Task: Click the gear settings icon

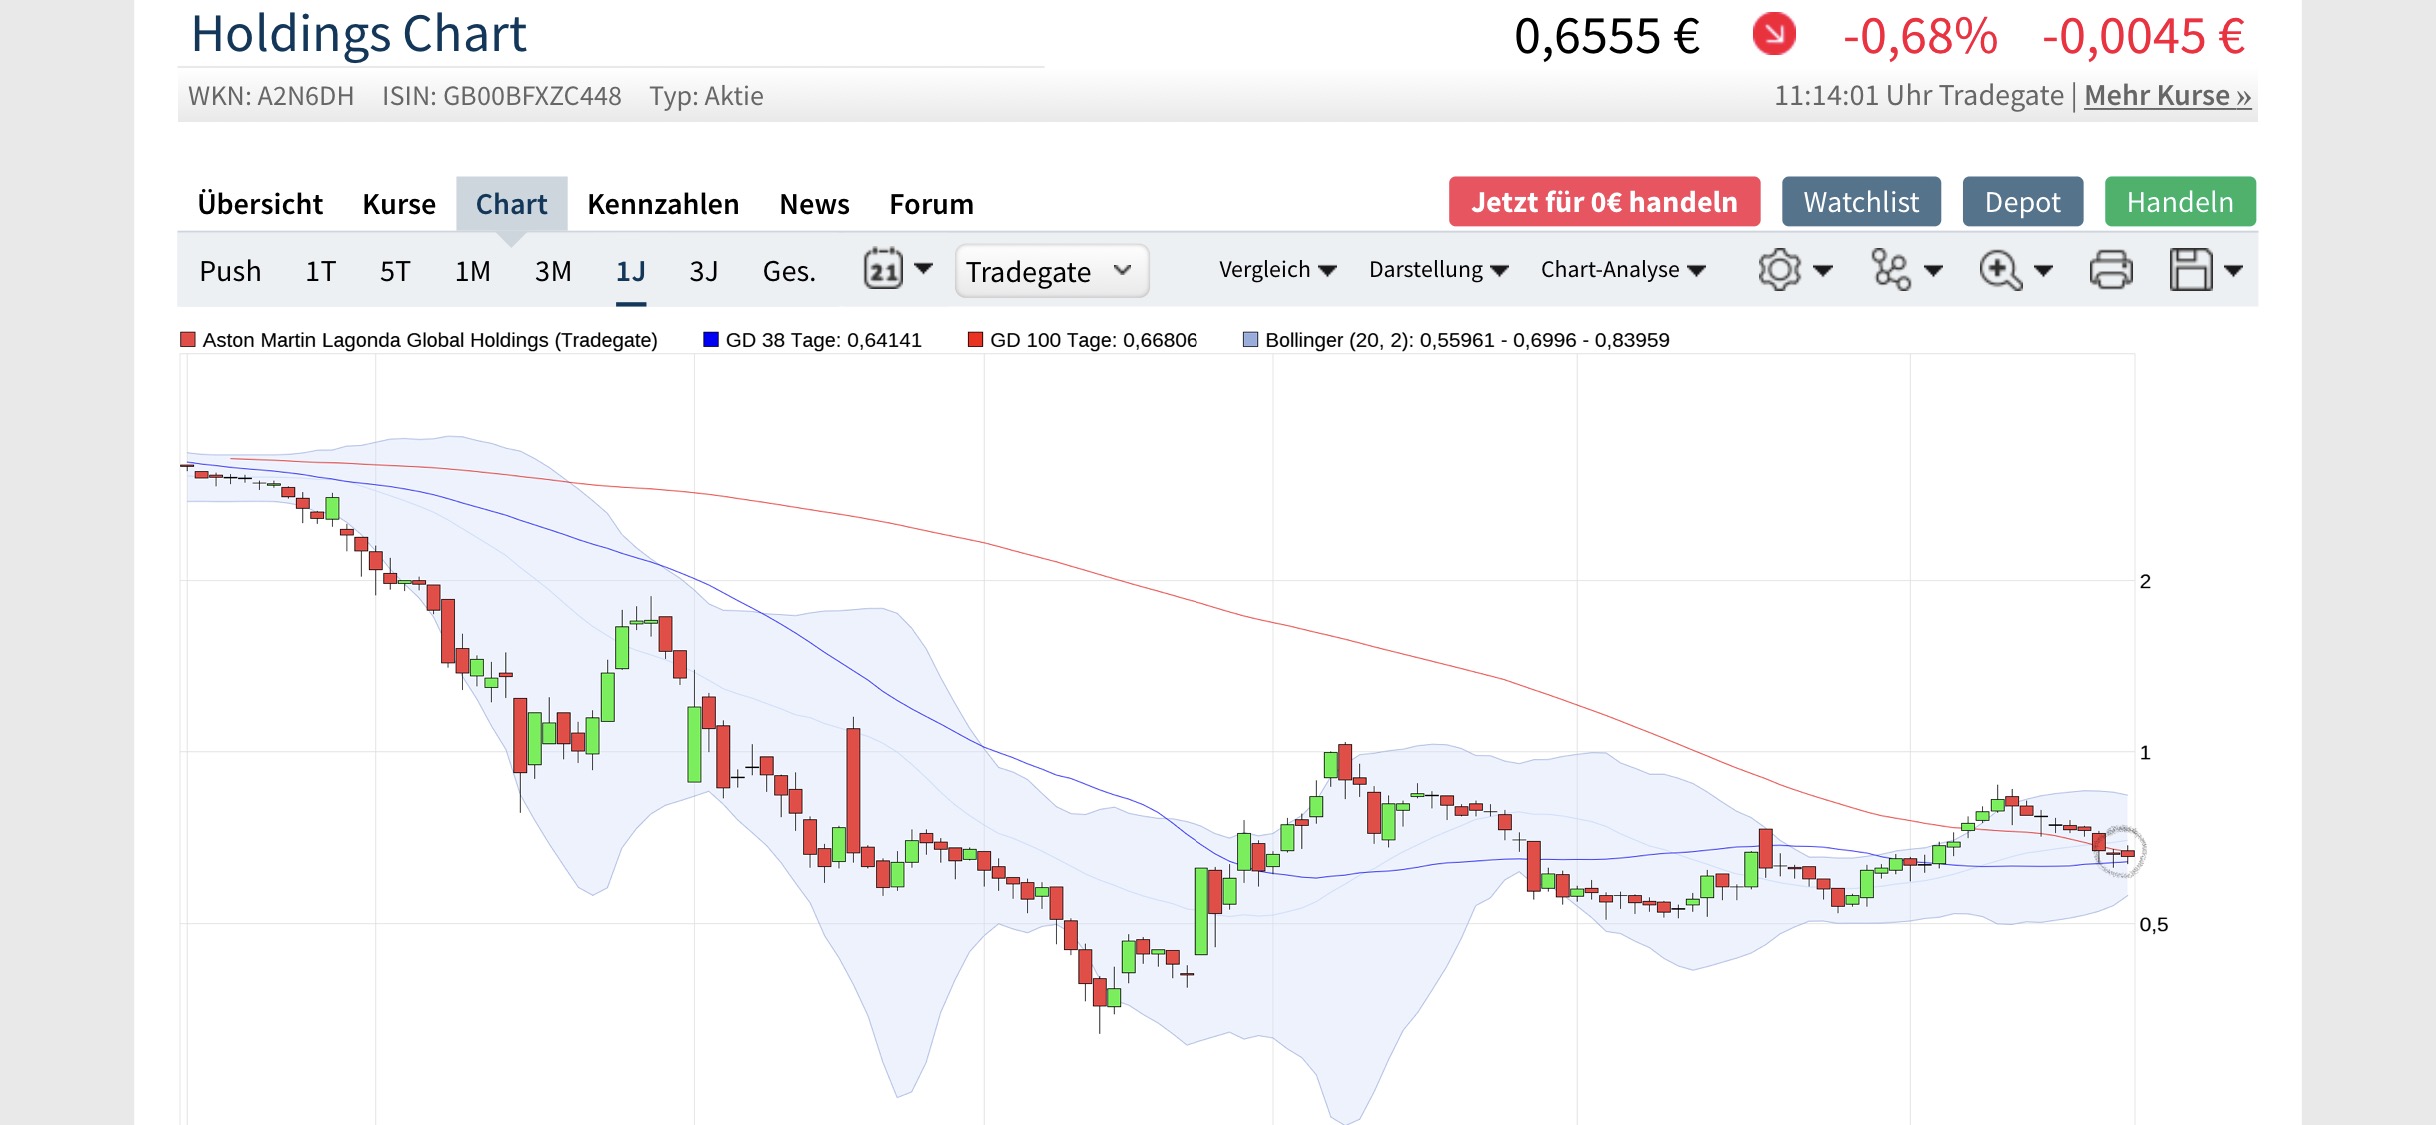Action: (1779, 270)
